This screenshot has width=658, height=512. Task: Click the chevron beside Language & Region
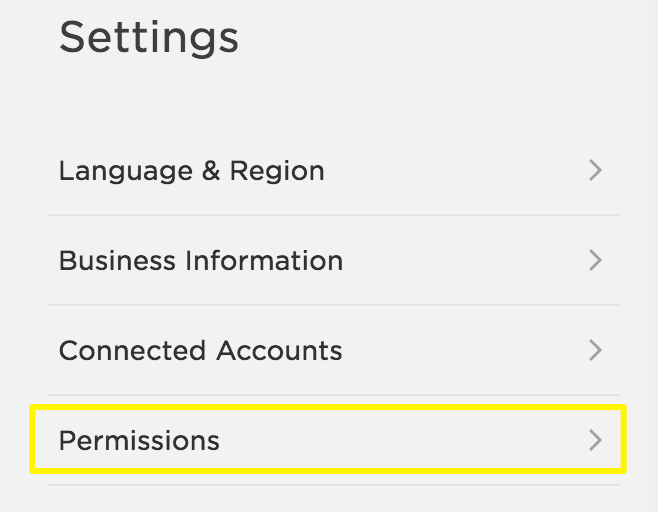[x=595, y=170]
